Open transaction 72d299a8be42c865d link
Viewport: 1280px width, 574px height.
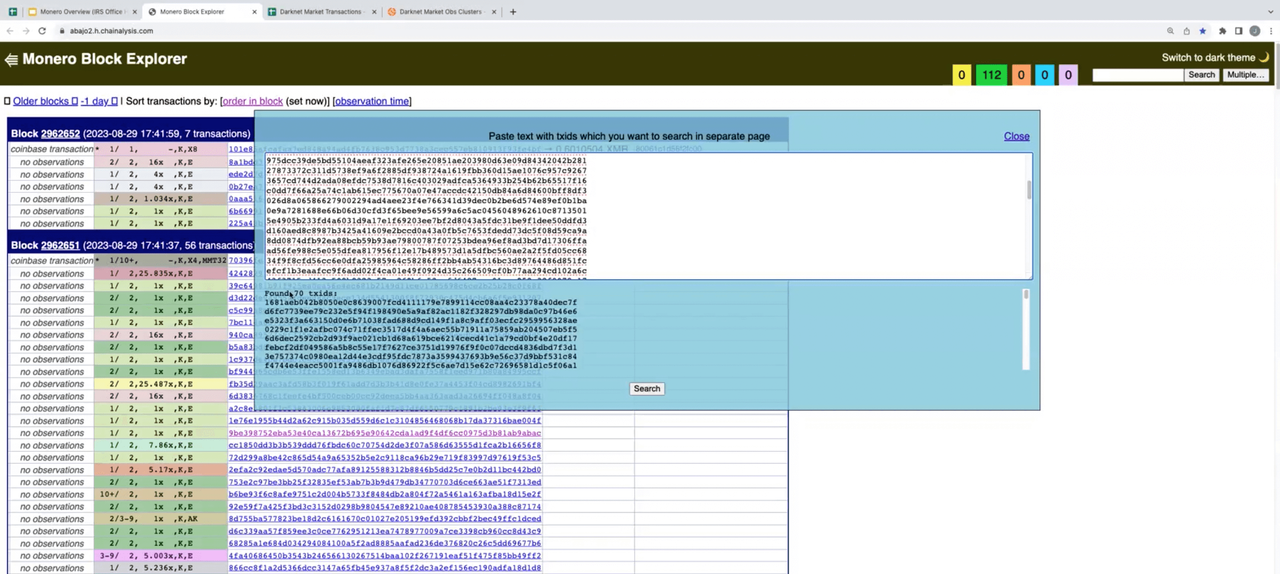(385, 457)
